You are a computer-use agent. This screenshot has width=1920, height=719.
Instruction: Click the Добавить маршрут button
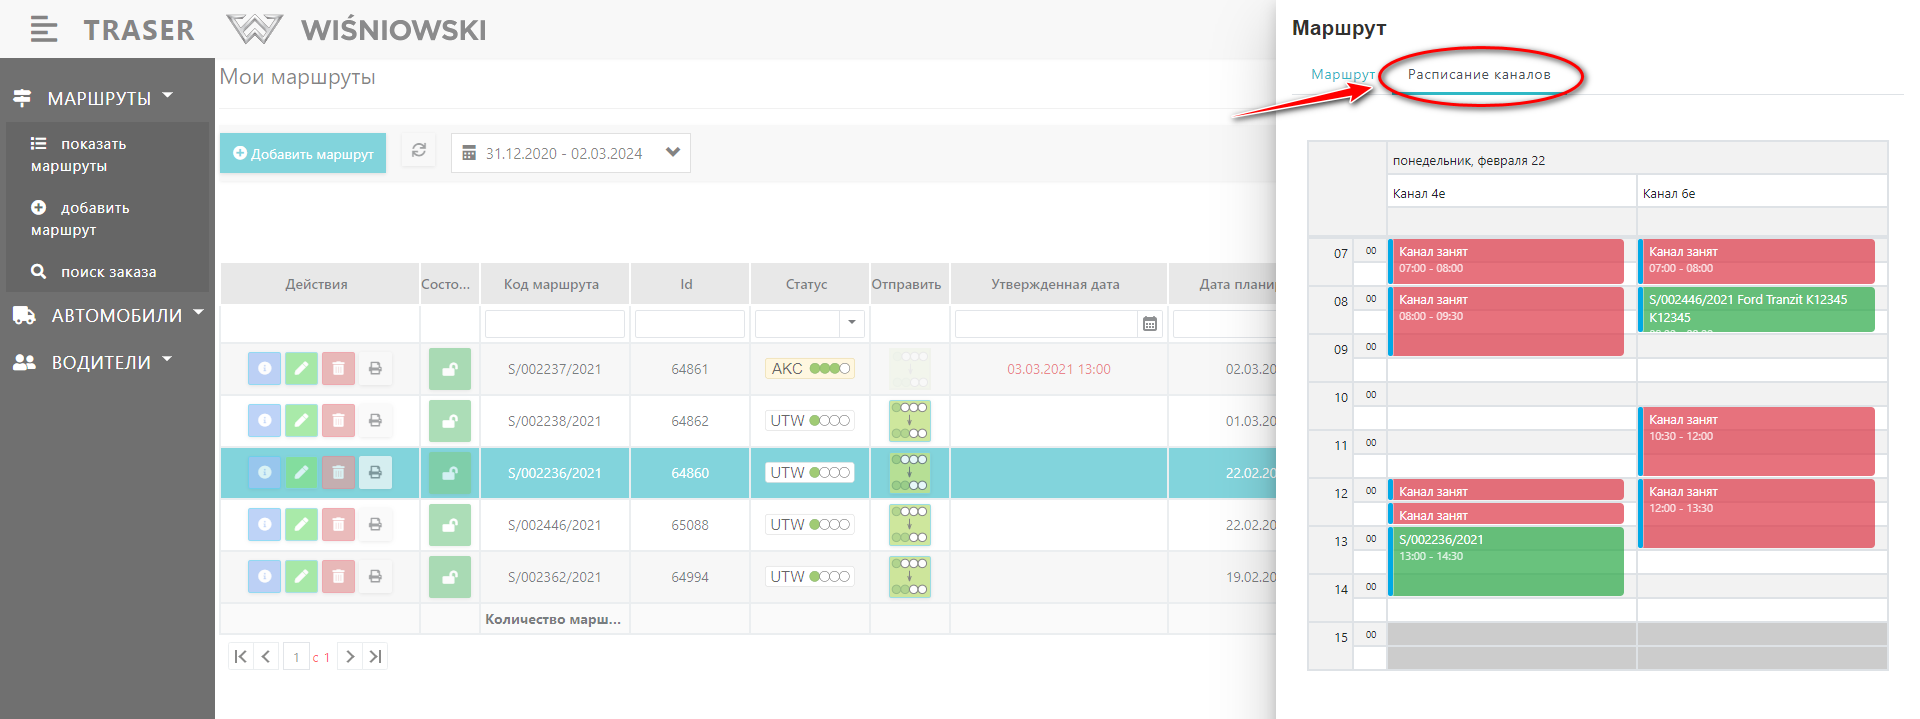[303, 154]
